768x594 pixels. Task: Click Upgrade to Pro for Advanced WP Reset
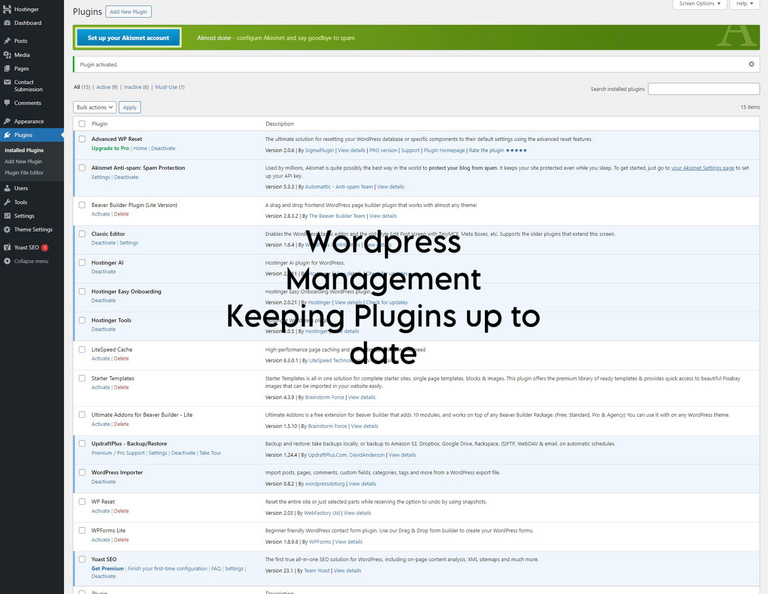tap(110, 148)
